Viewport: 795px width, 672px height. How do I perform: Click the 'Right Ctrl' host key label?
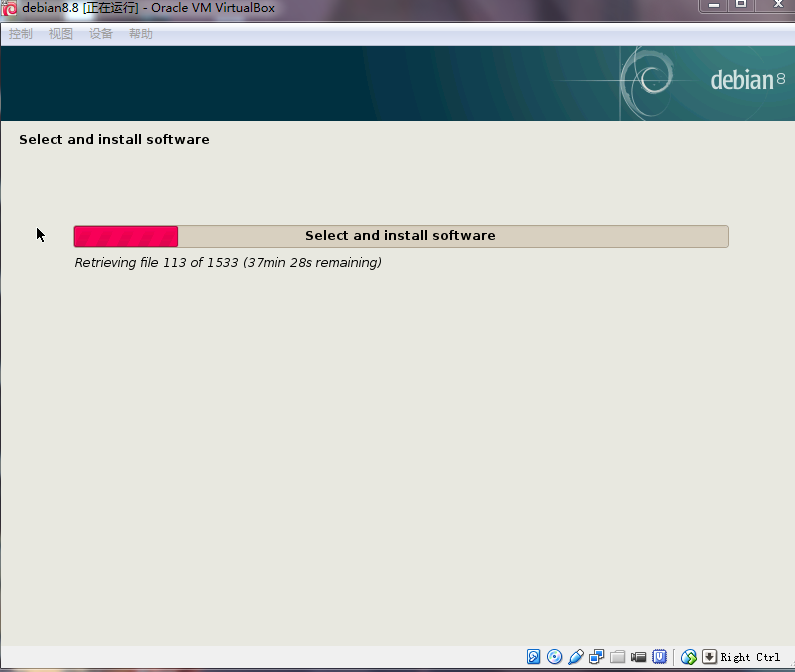[x=751, y=657]
